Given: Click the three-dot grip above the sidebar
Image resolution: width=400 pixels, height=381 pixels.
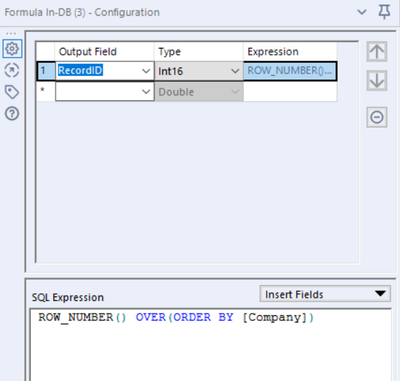Looking at the screenshot, I should 11,34.
